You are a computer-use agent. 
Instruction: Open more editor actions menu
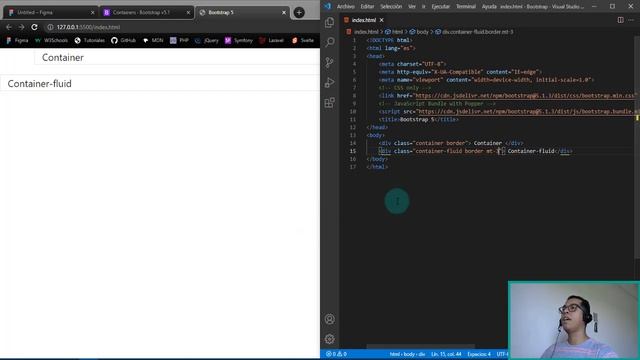631,20
